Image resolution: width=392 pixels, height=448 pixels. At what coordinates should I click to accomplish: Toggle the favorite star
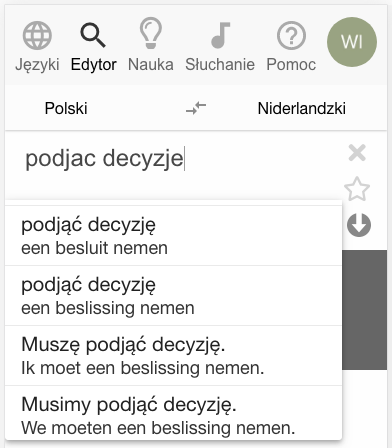pyautogui.click(x=357, y=189)
